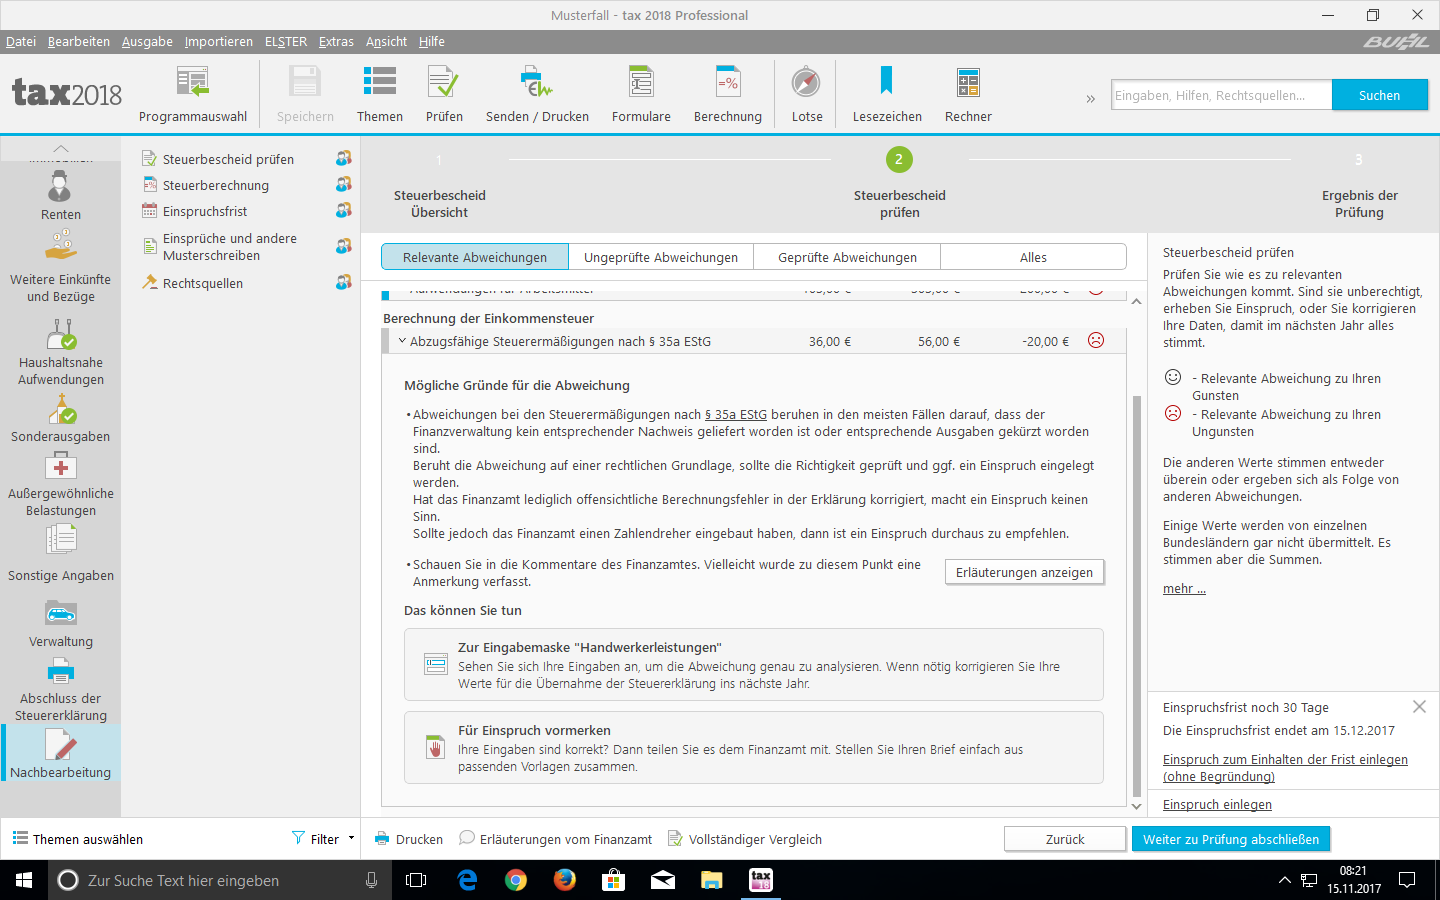Open the Filter dropdown

(x=323, y=839)
